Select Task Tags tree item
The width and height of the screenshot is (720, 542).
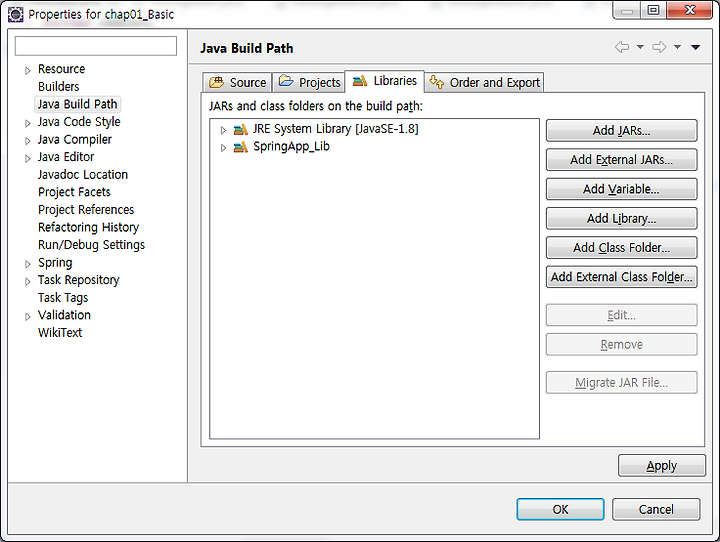coord(63,298)
